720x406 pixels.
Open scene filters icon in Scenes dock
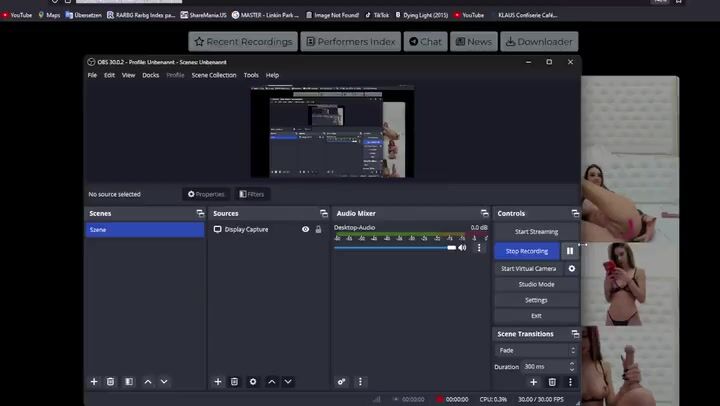click(129, 382)
